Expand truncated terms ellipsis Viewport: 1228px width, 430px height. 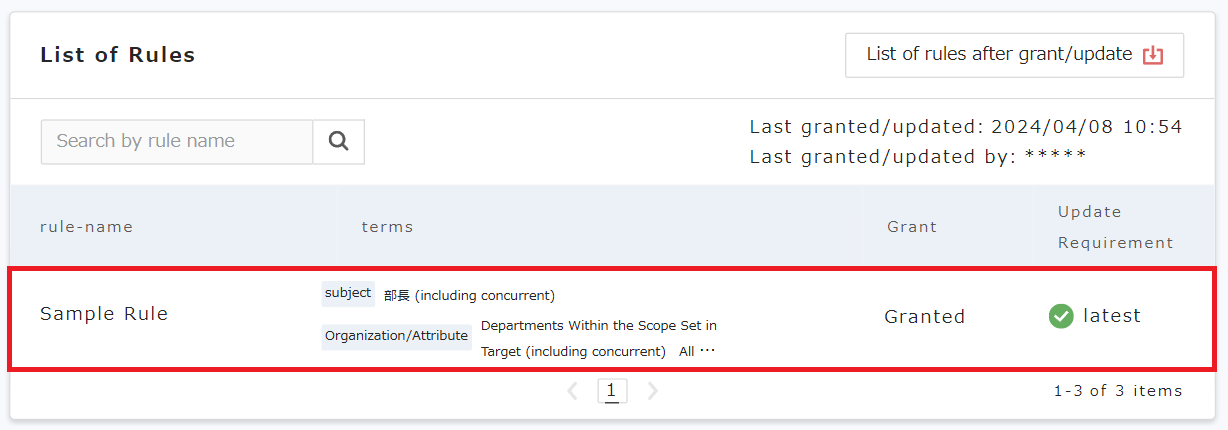pos(707,351)
